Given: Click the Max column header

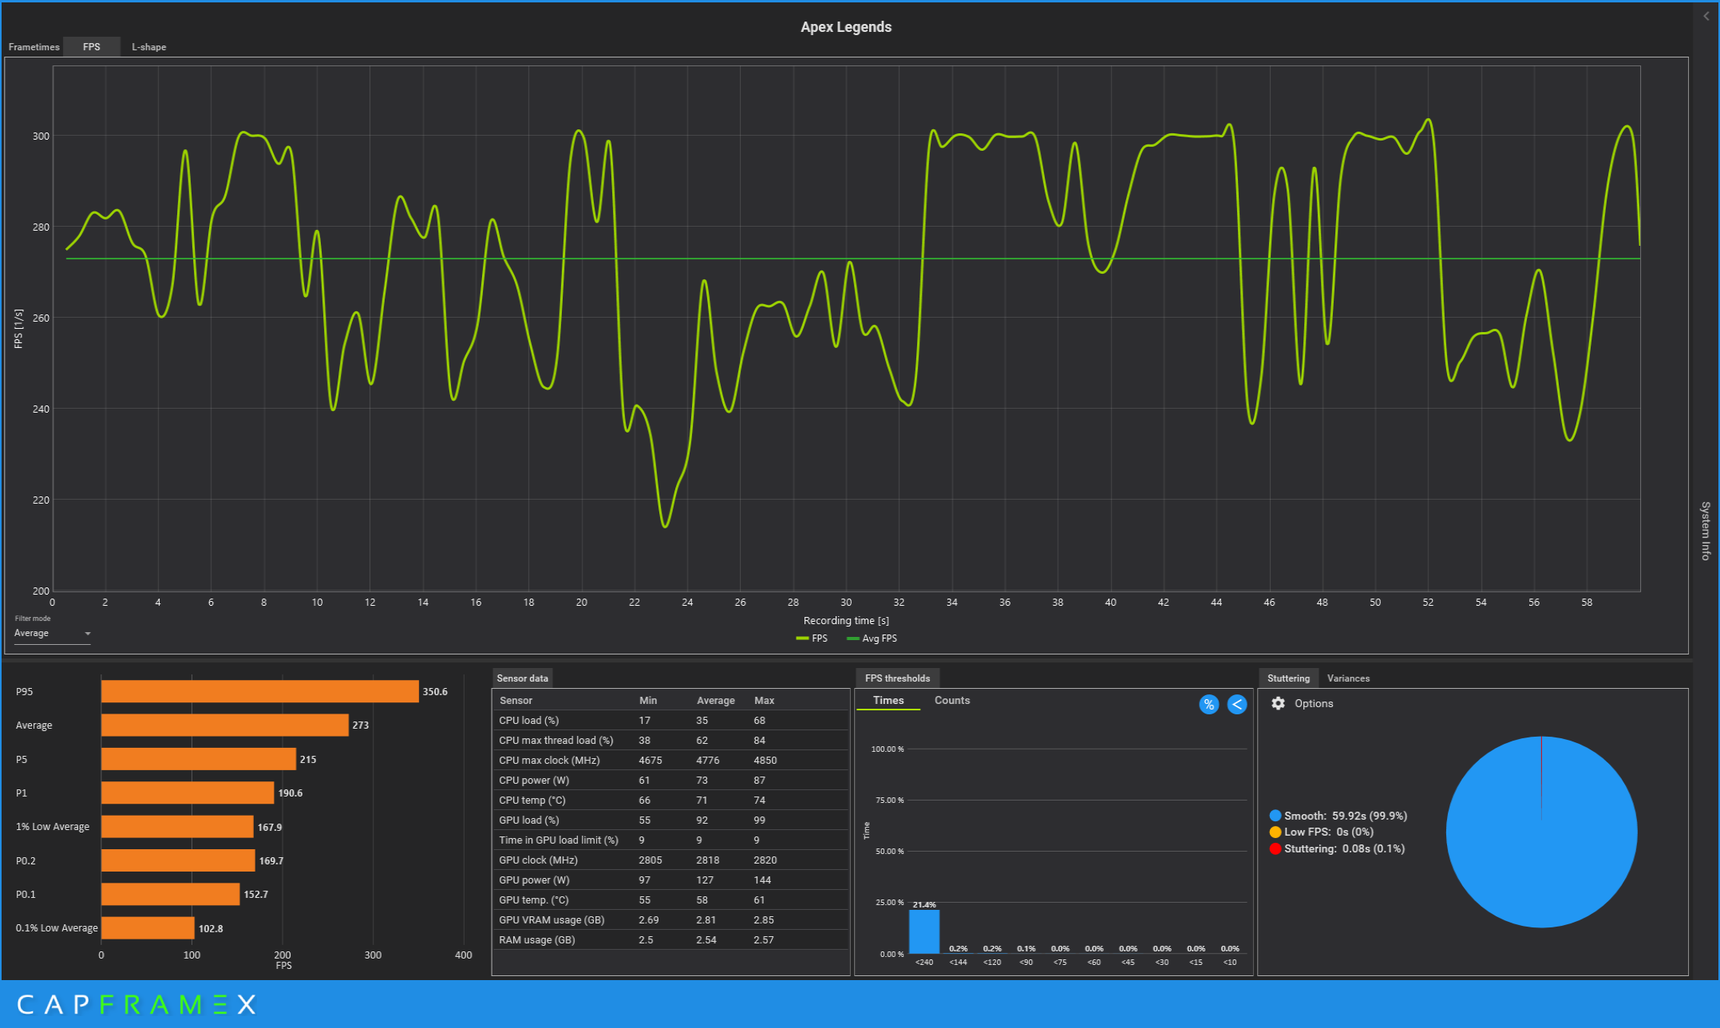Looking at the screenshot, I should tap(764, 701).
